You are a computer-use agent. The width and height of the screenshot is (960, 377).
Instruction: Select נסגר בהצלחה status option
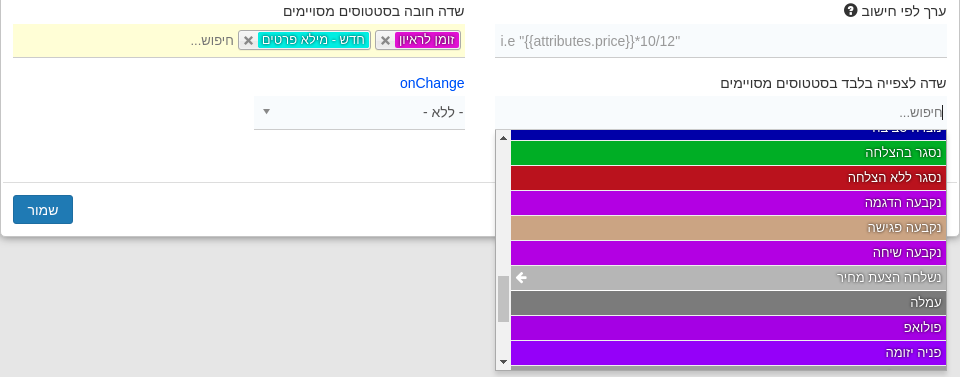(729, 153)
